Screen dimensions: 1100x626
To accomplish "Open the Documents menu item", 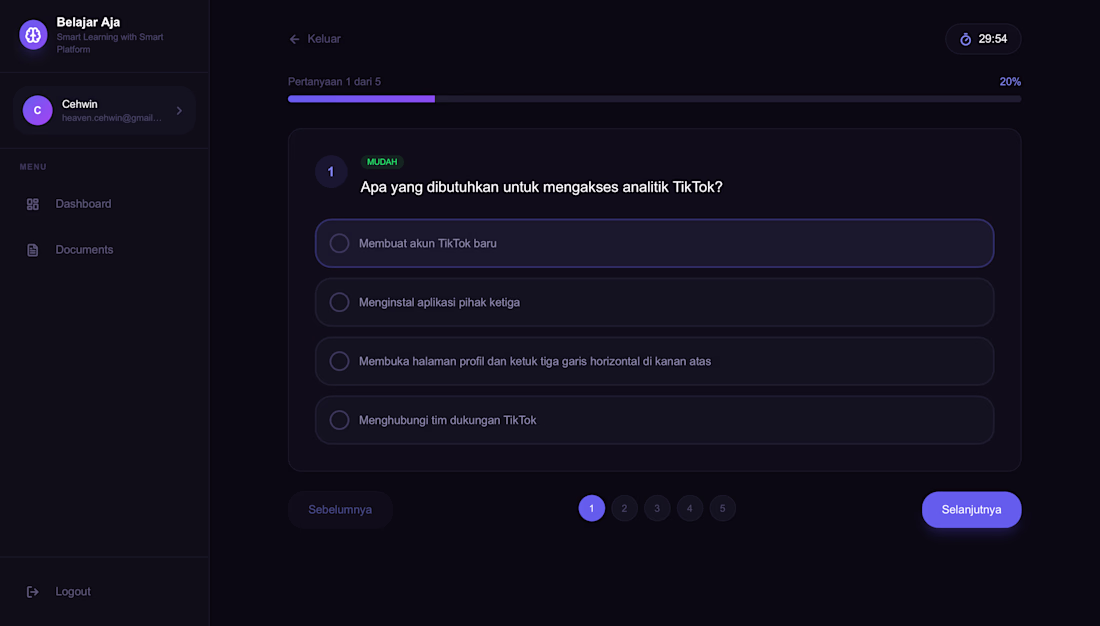I will click(x=84, y=250).
